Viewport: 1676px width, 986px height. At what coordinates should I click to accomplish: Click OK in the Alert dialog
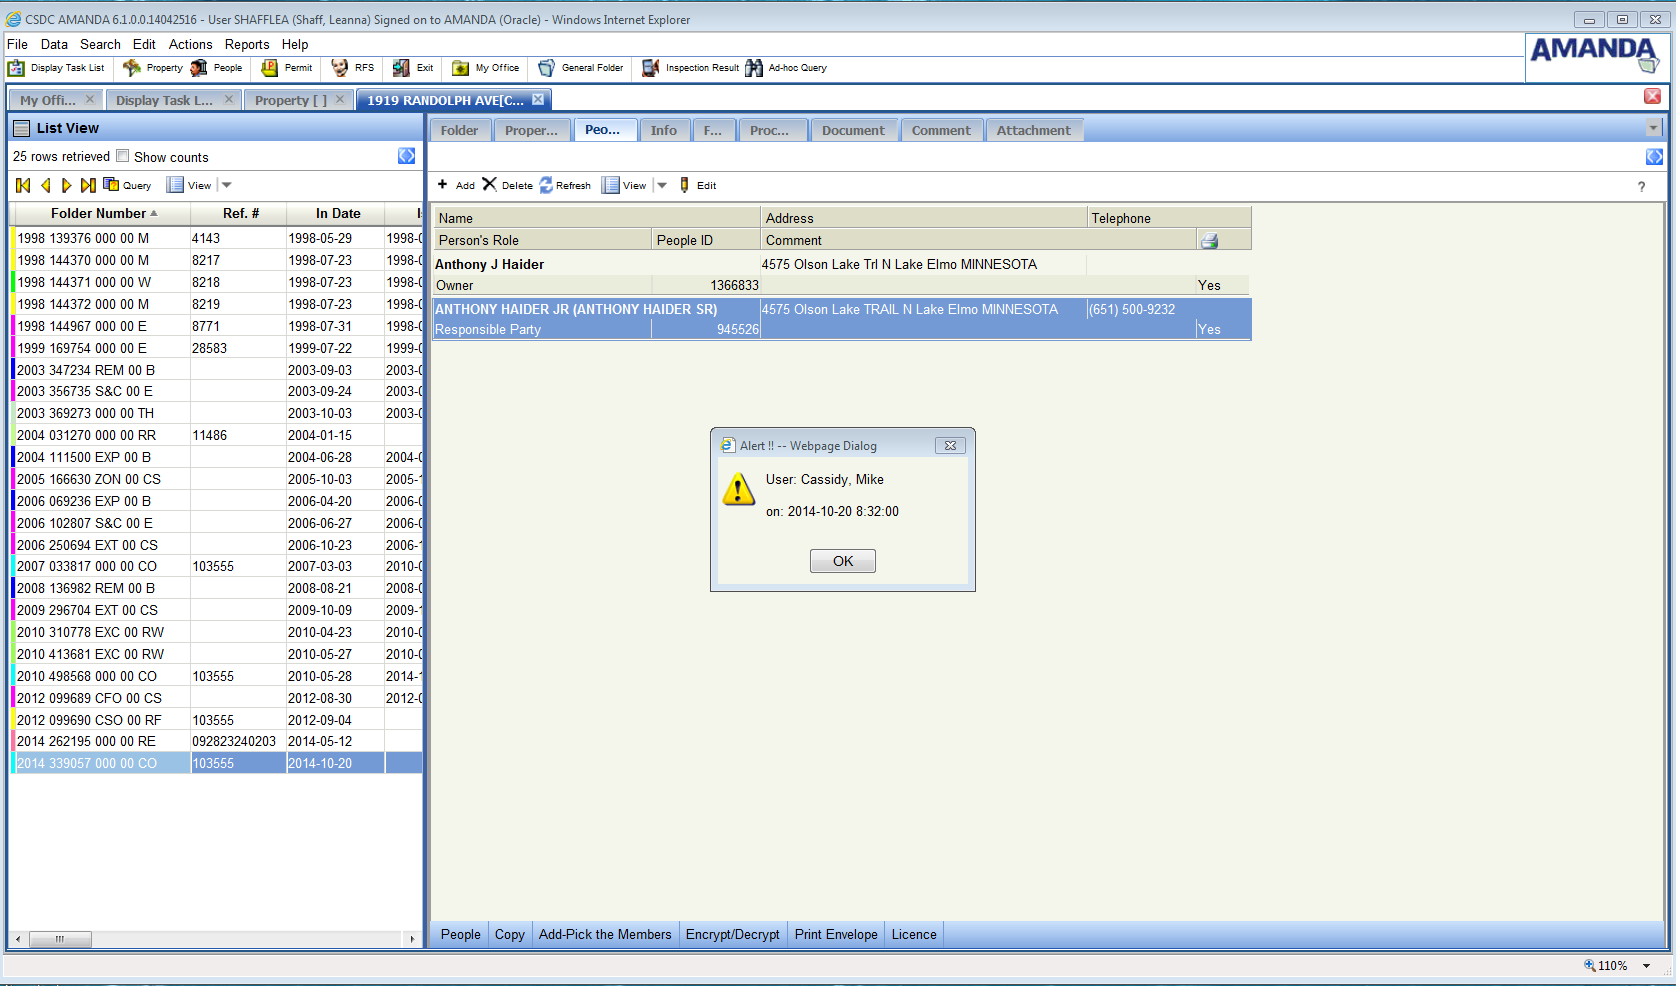[x=842, y=561]
